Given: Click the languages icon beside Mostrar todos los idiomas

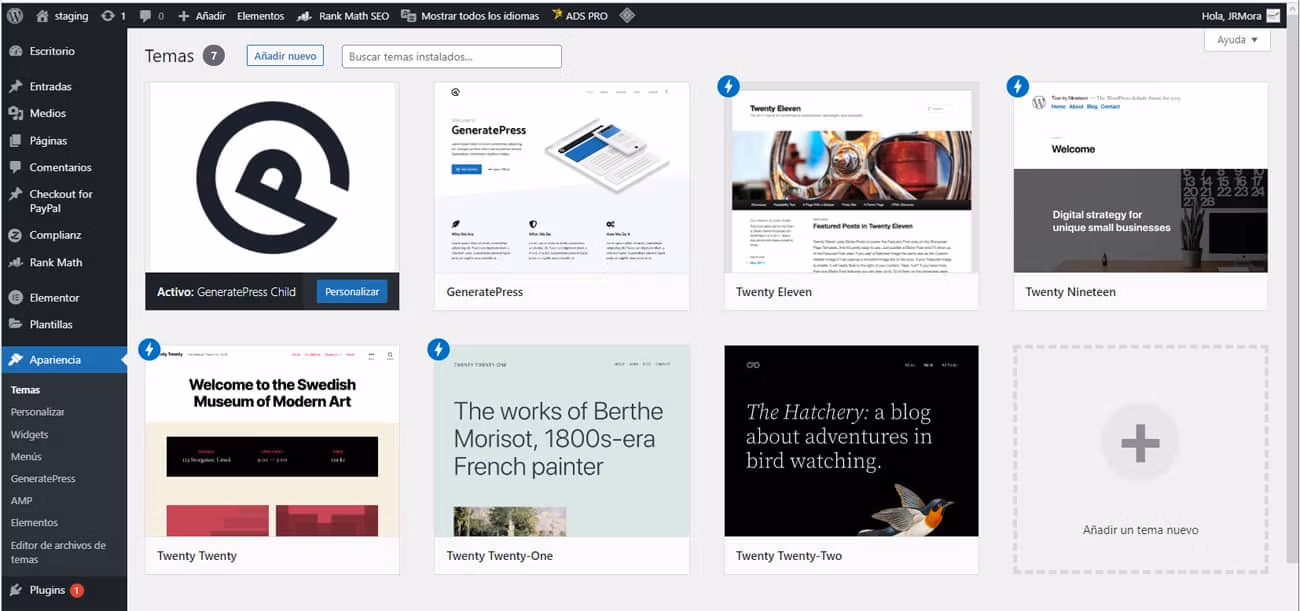Looking at the screenshot, I should coord(409,16).
